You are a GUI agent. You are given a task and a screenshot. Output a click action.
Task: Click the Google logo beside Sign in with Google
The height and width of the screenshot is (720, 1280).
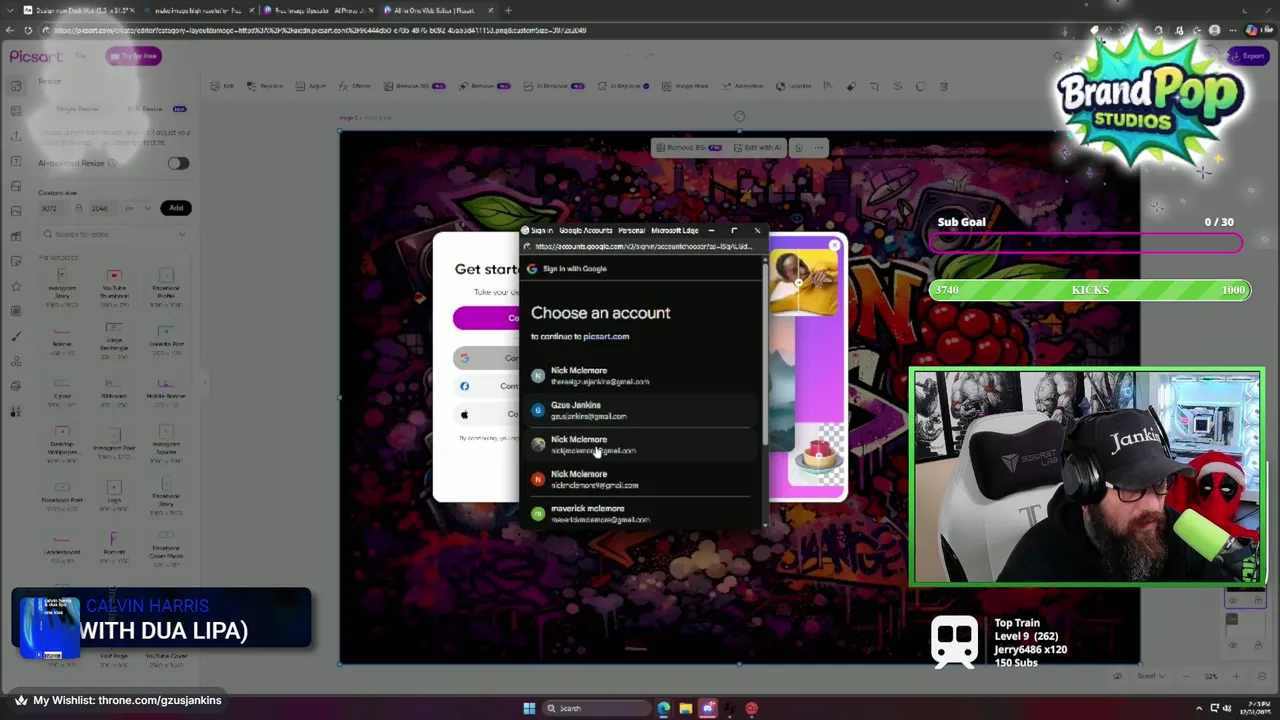point(532,269)
